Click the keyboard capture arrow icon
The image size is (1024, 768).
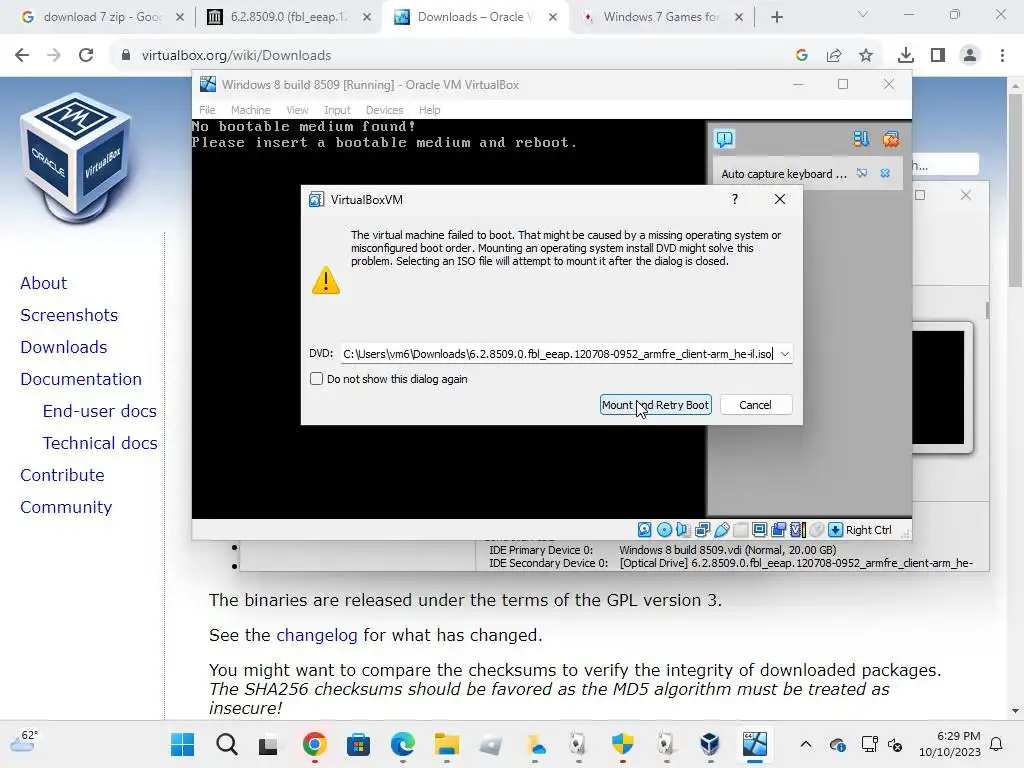coord(835,530)
